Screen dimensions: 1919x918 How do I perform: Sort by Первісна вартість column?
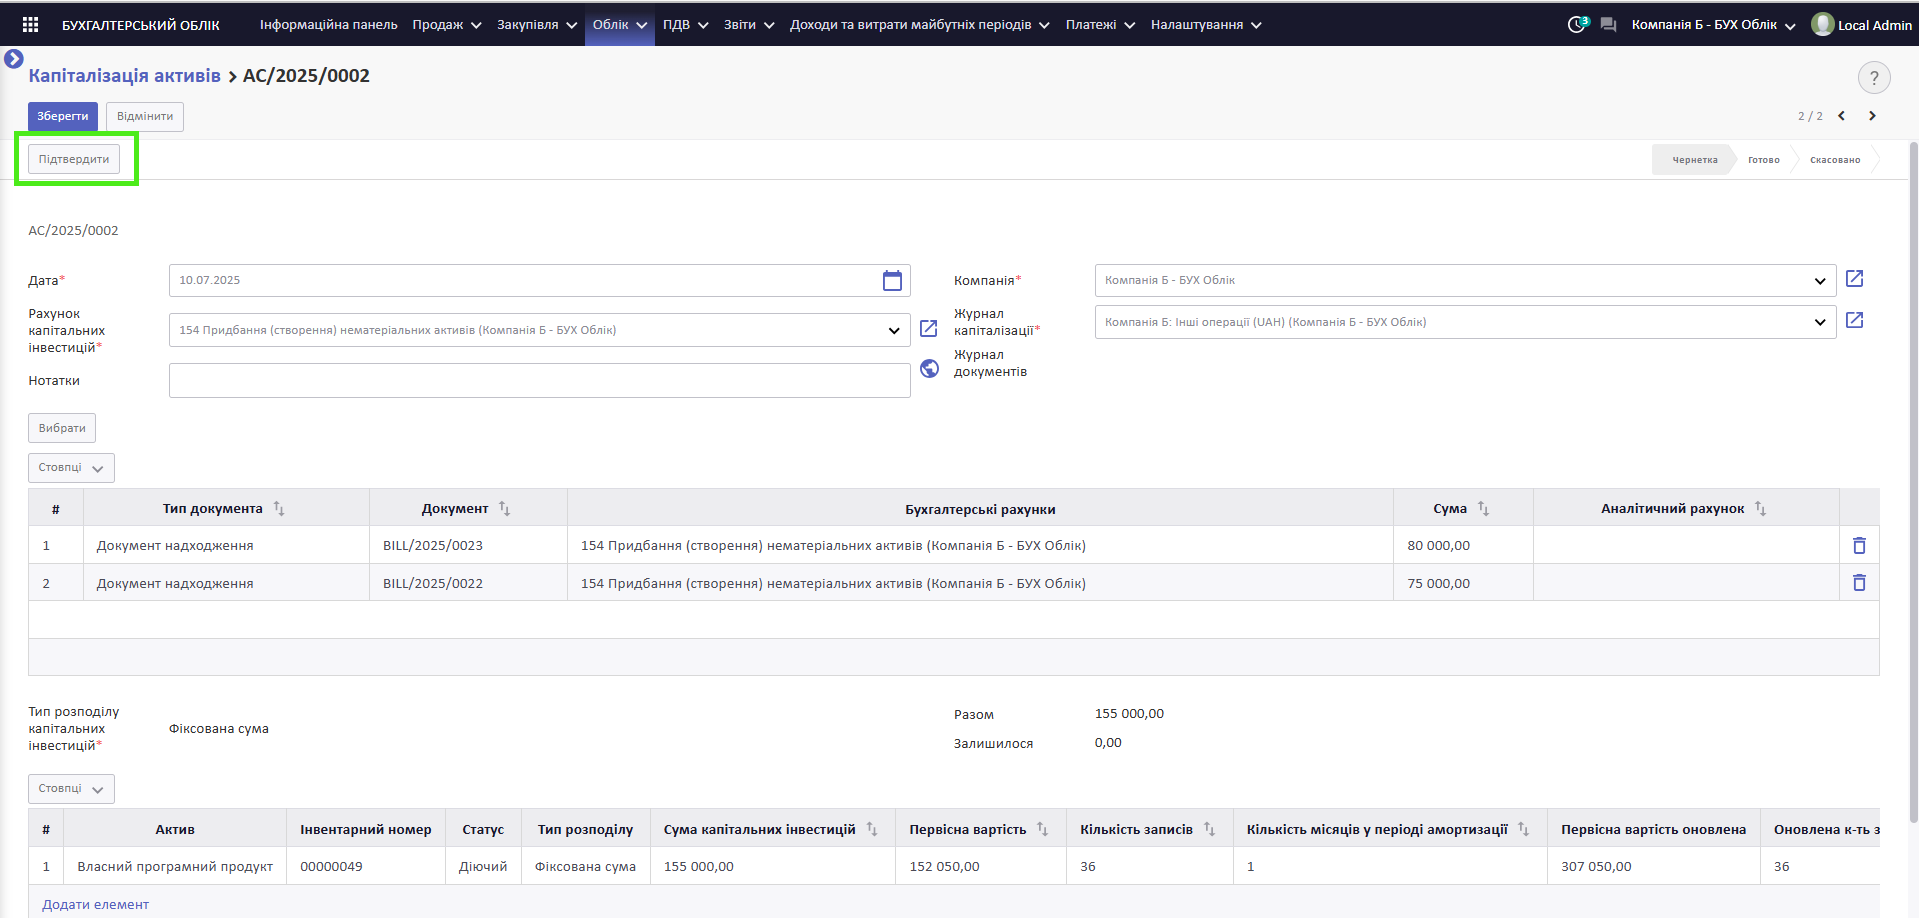[x=1043, y=829]
